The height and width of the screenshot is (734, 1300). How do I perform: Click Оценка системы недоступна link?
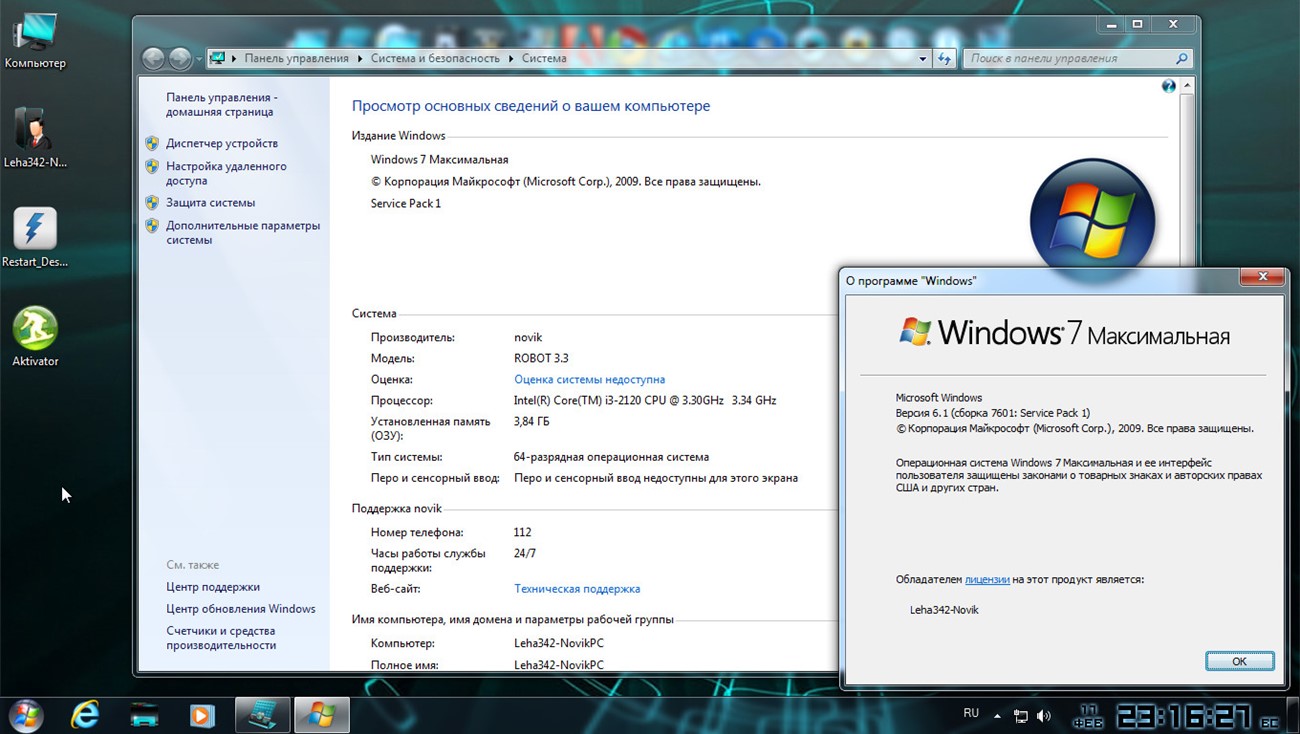pyautogui.click(x=589, y=380)
